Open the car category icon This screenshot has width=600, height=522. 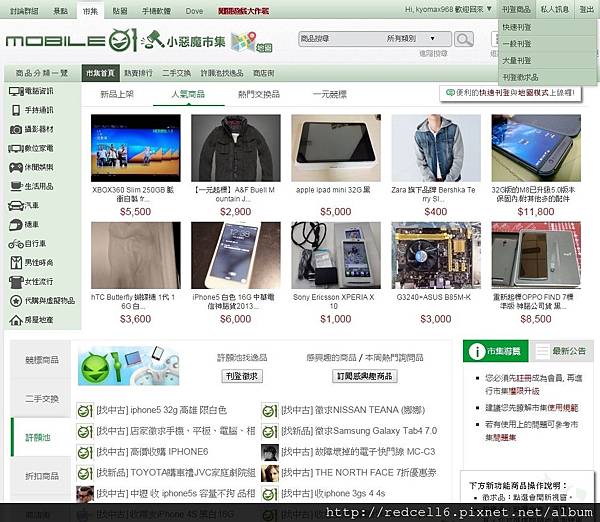16,206
